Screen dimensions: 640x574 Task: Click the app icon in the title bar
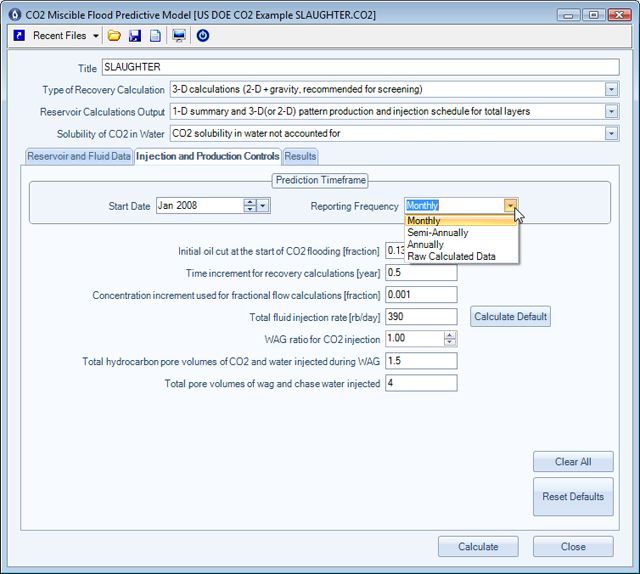click(x=15, y=15)
